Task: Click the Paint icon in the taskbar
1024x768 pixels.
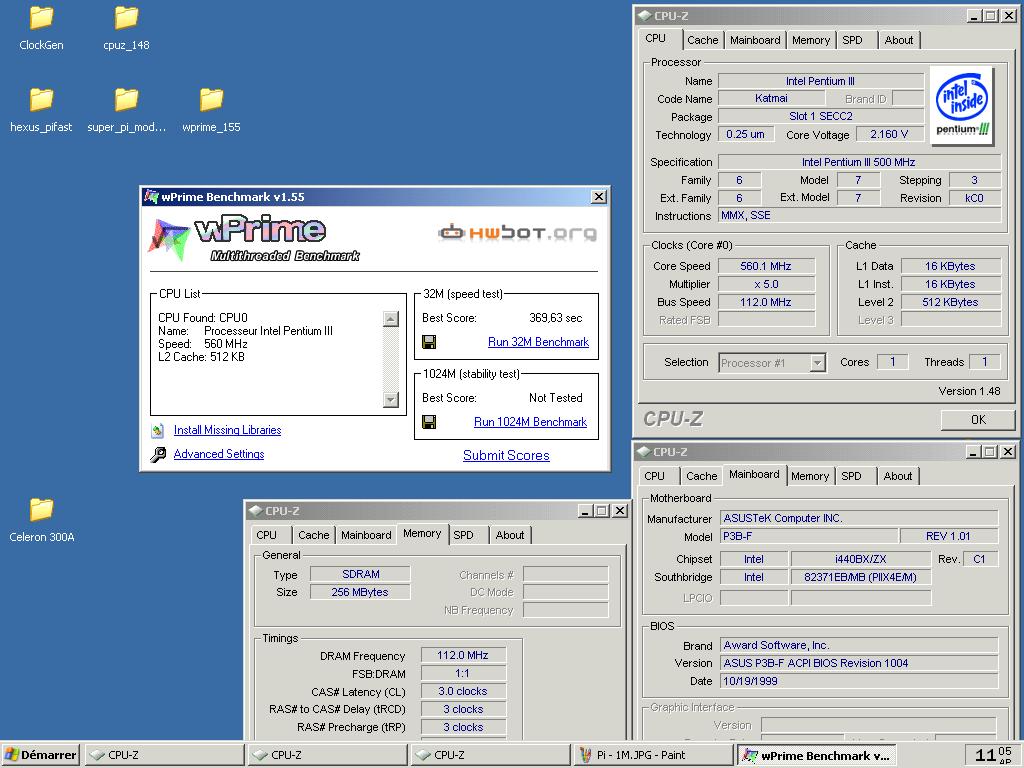Action: click(586, 755)
